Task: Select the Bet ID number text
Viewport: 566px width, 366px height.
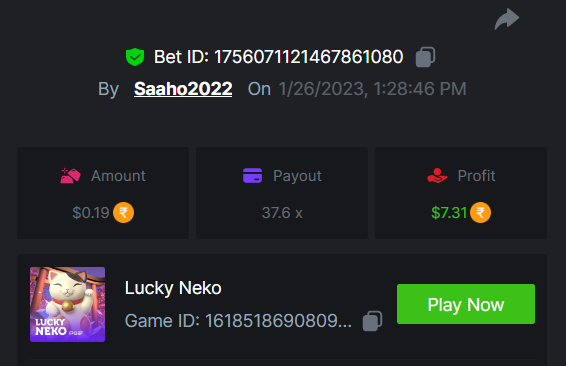Action: point(309,57)
